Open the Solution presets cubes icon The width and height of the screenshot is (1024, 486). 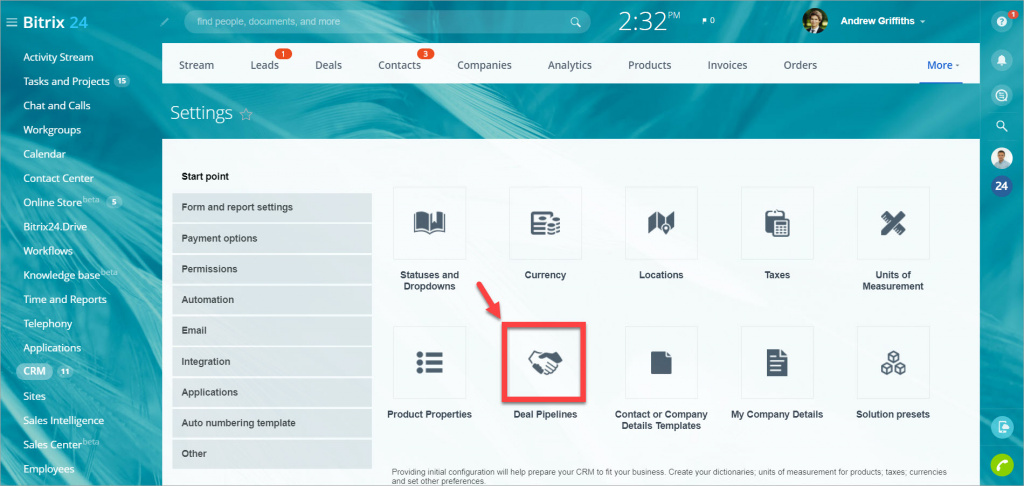click(893, 363)
